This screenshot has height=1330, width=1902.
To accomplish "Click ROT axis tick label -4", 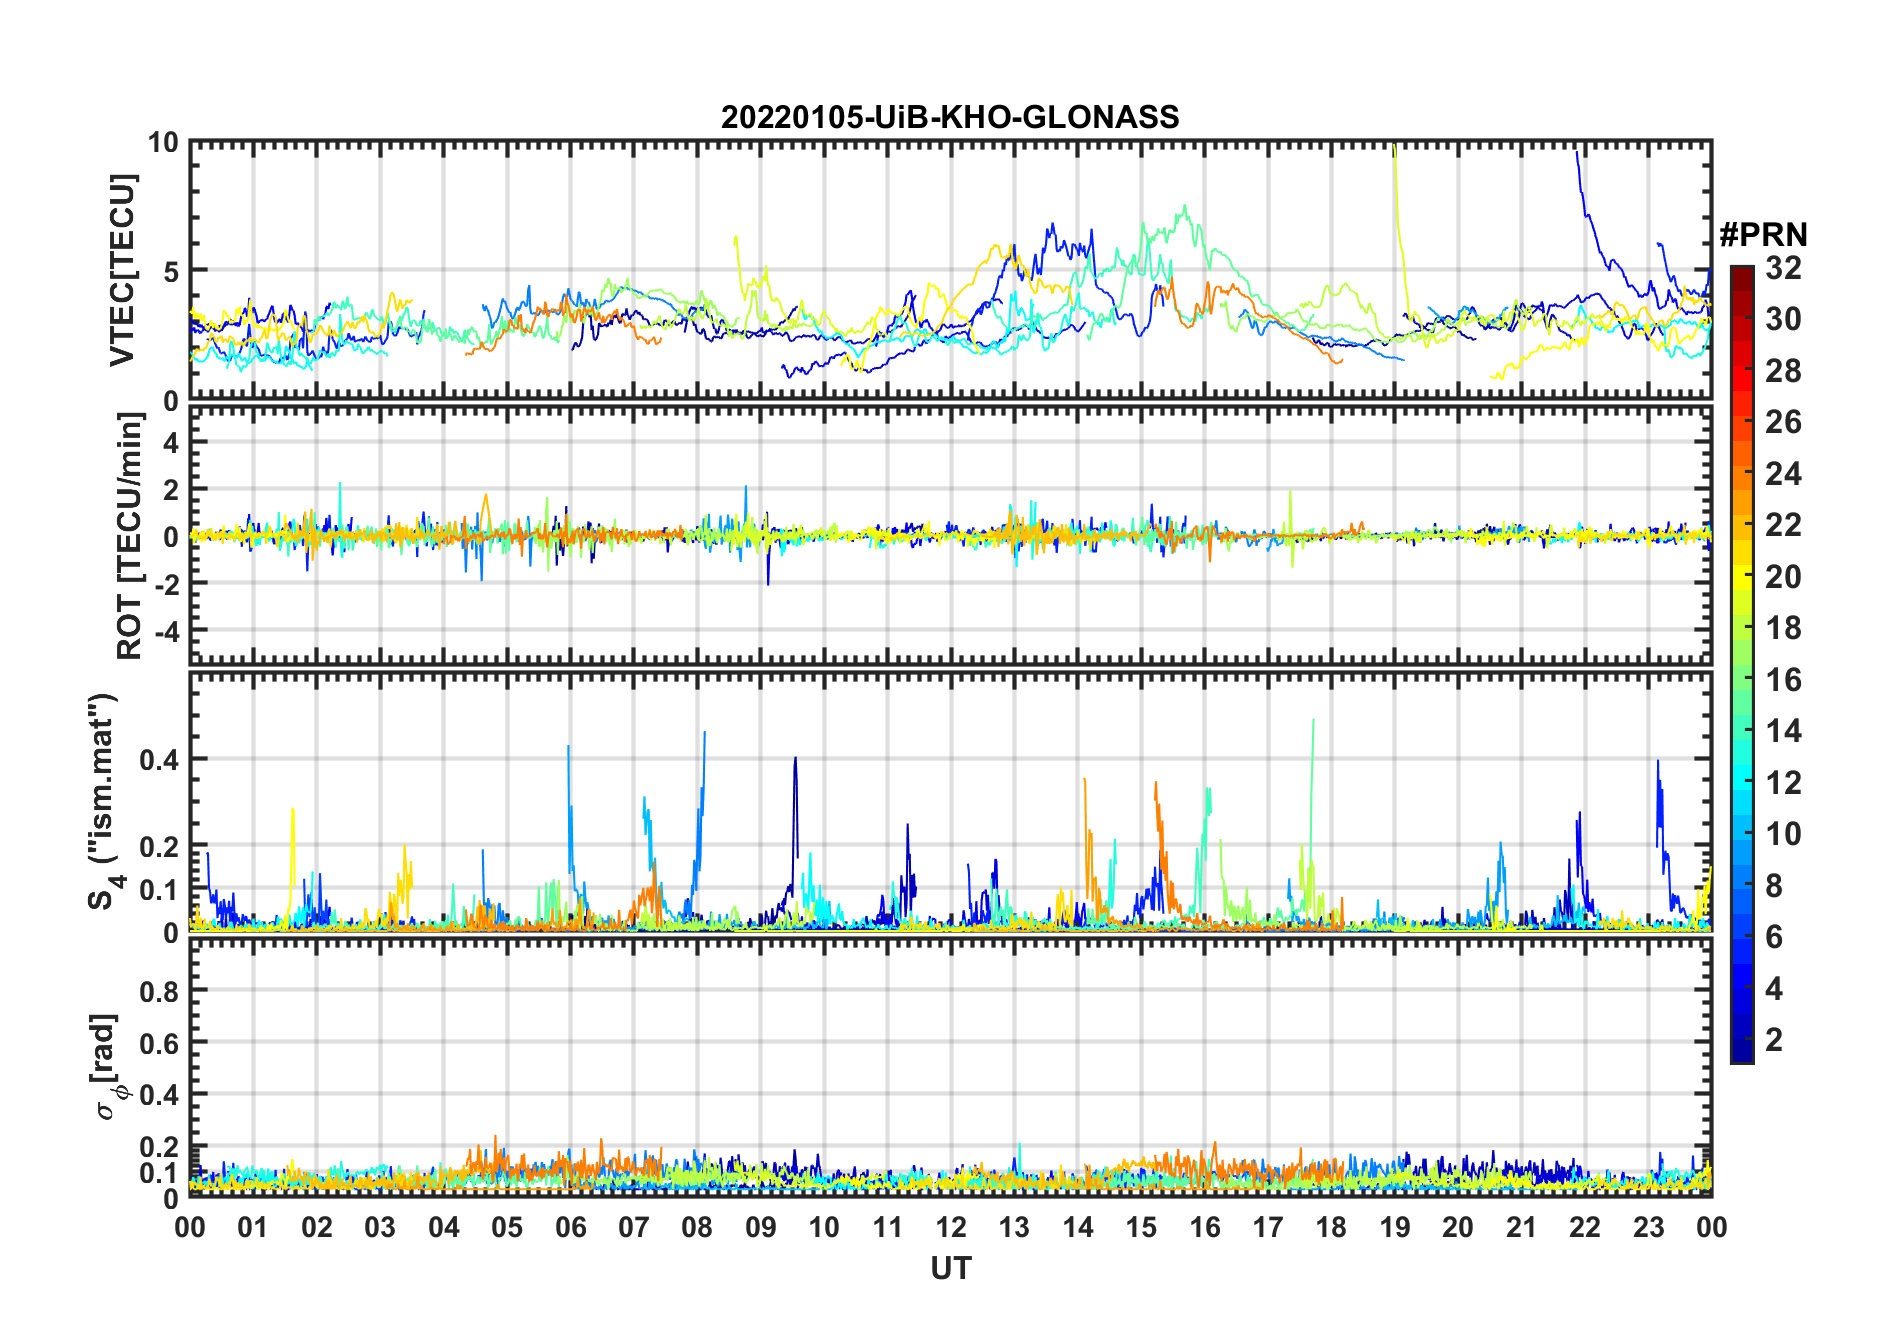I will [x=168, y=632].
